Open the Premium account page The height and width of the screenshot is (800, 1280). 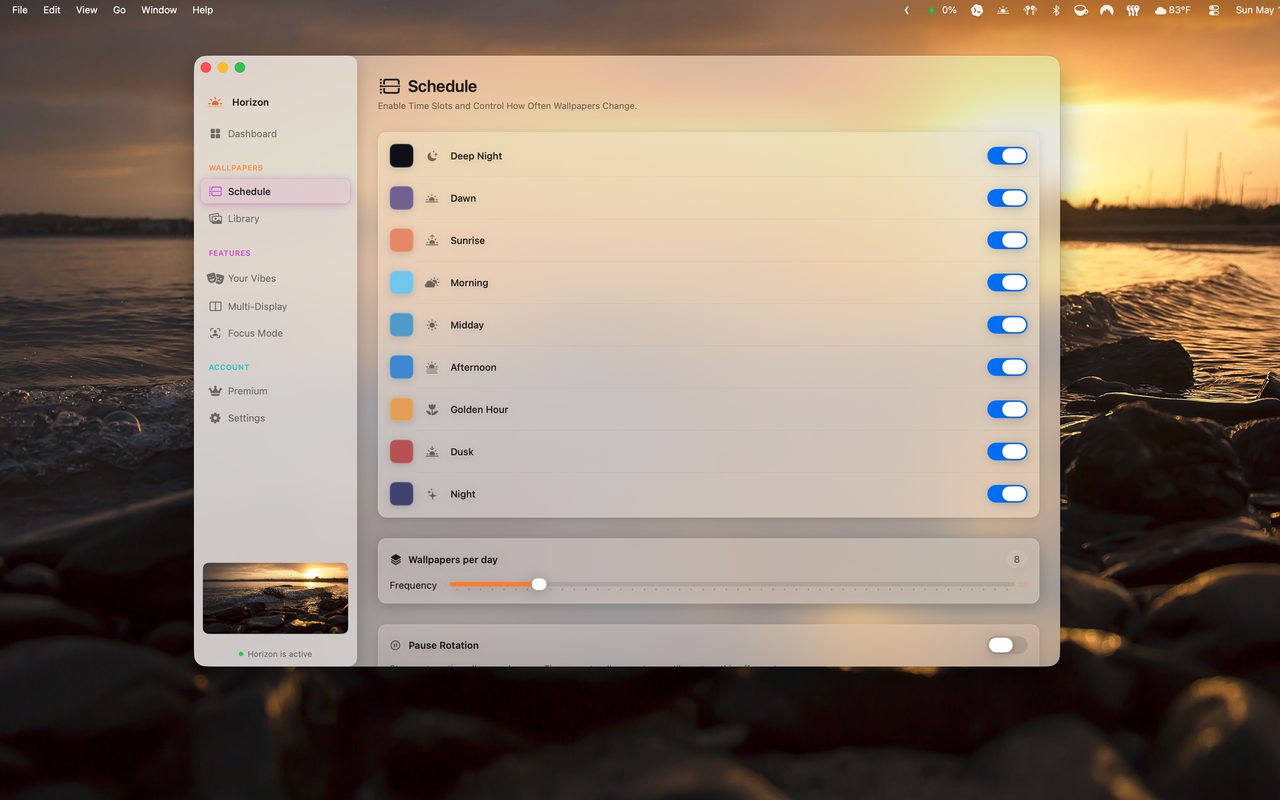click(x=275, y=391)
